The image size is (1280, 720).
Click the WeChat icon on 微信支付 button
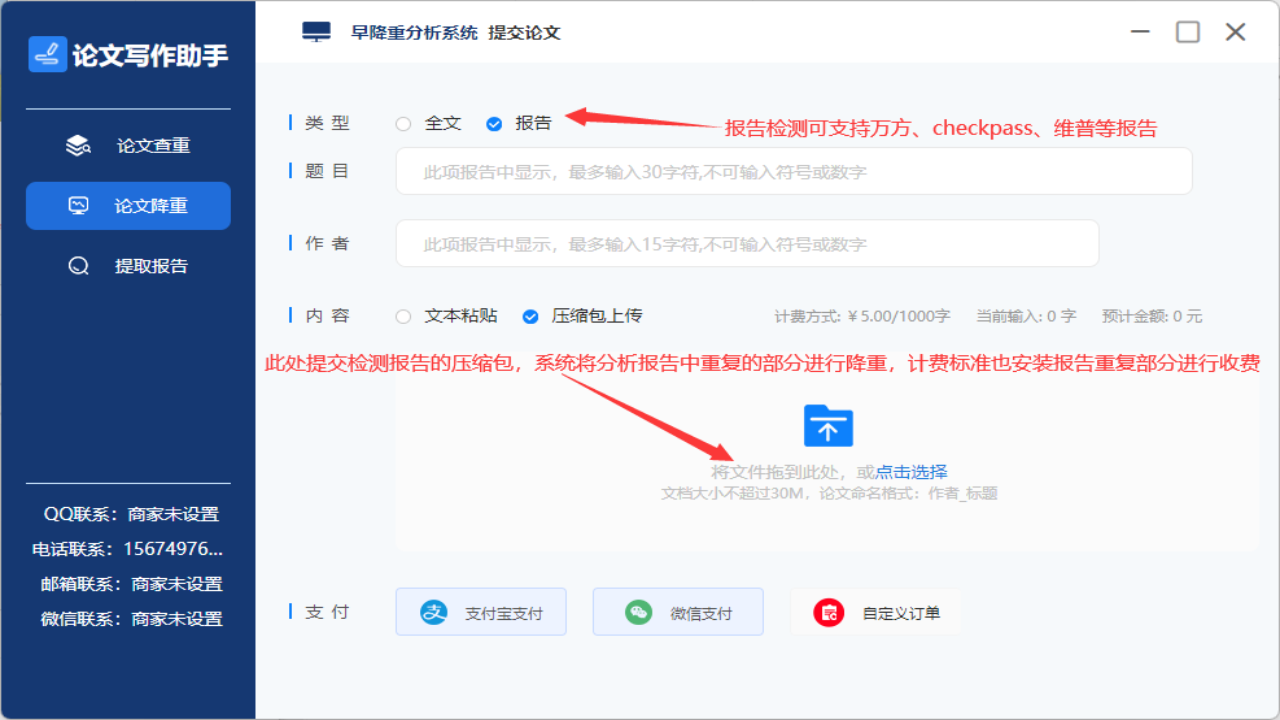point(638,611)
